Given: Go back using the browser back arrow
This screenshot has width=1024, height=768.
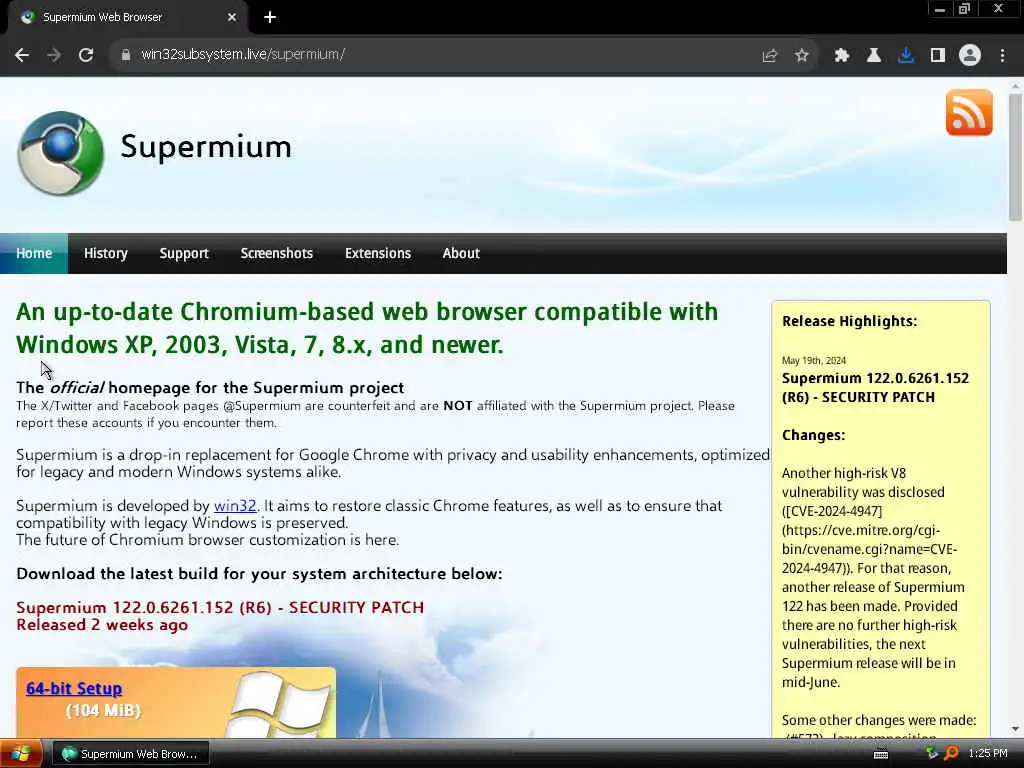Looking at the screenshot, I should pyautogui.click(x=22, y=55).
